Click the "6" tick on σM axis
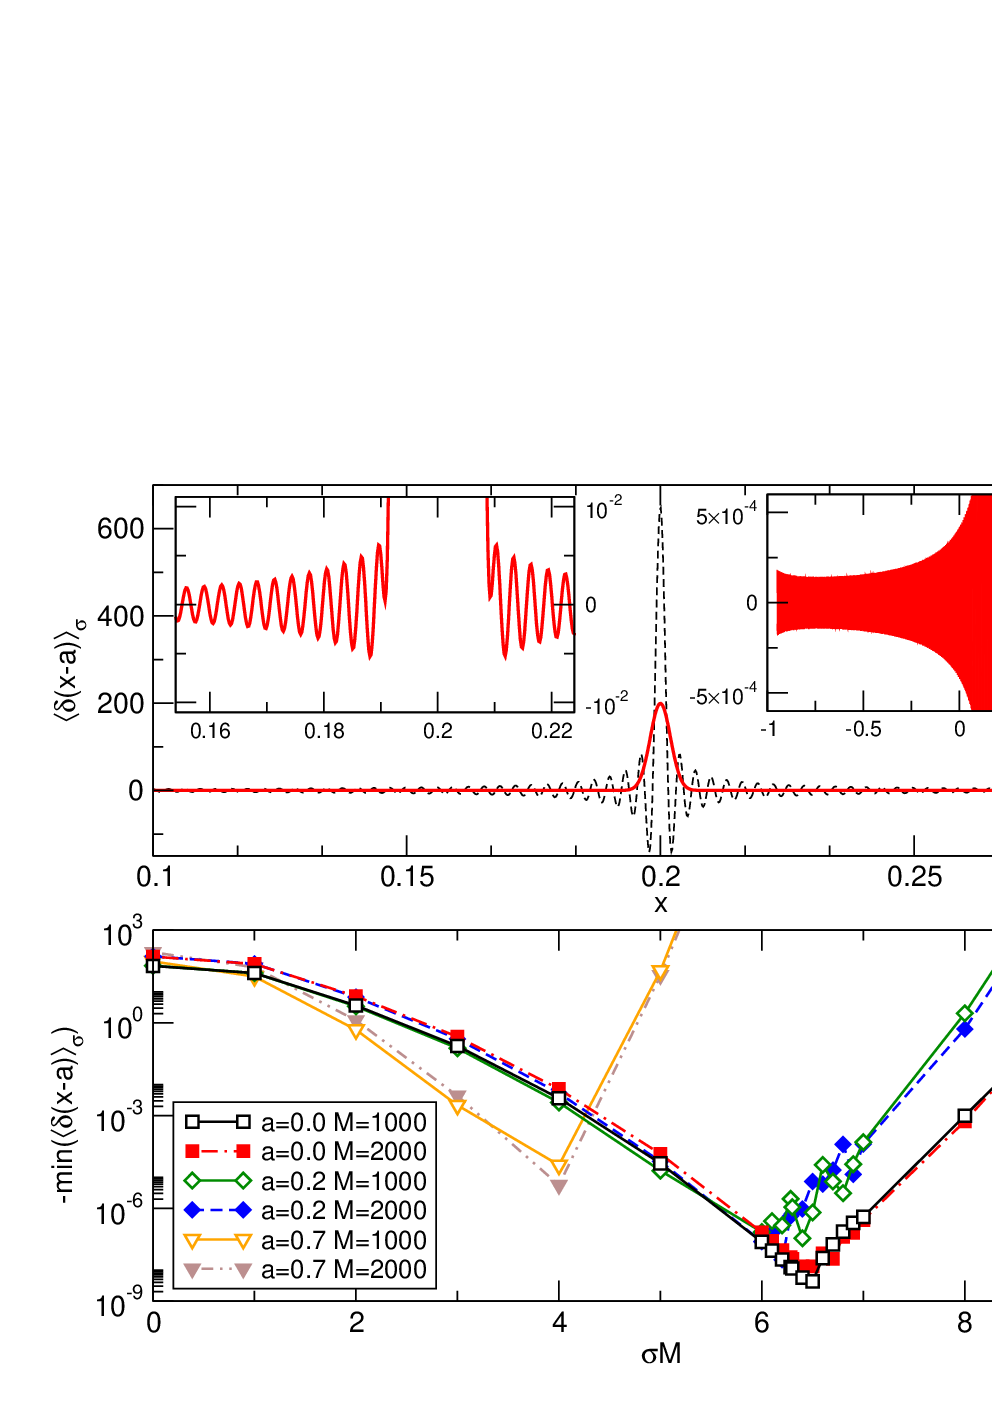 coord(762,1323)
